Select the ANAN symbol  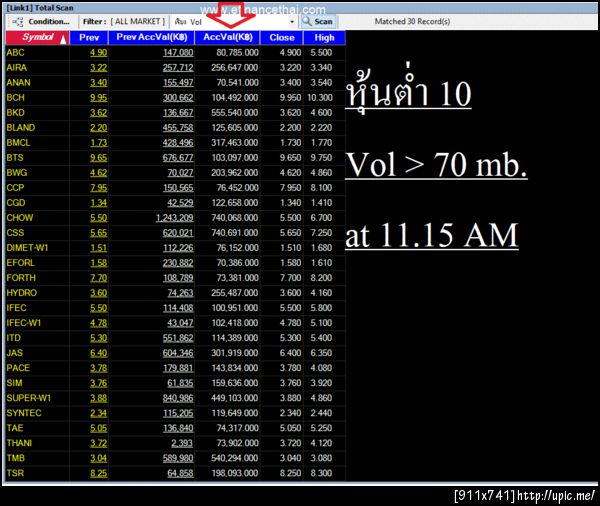[18, 83]
